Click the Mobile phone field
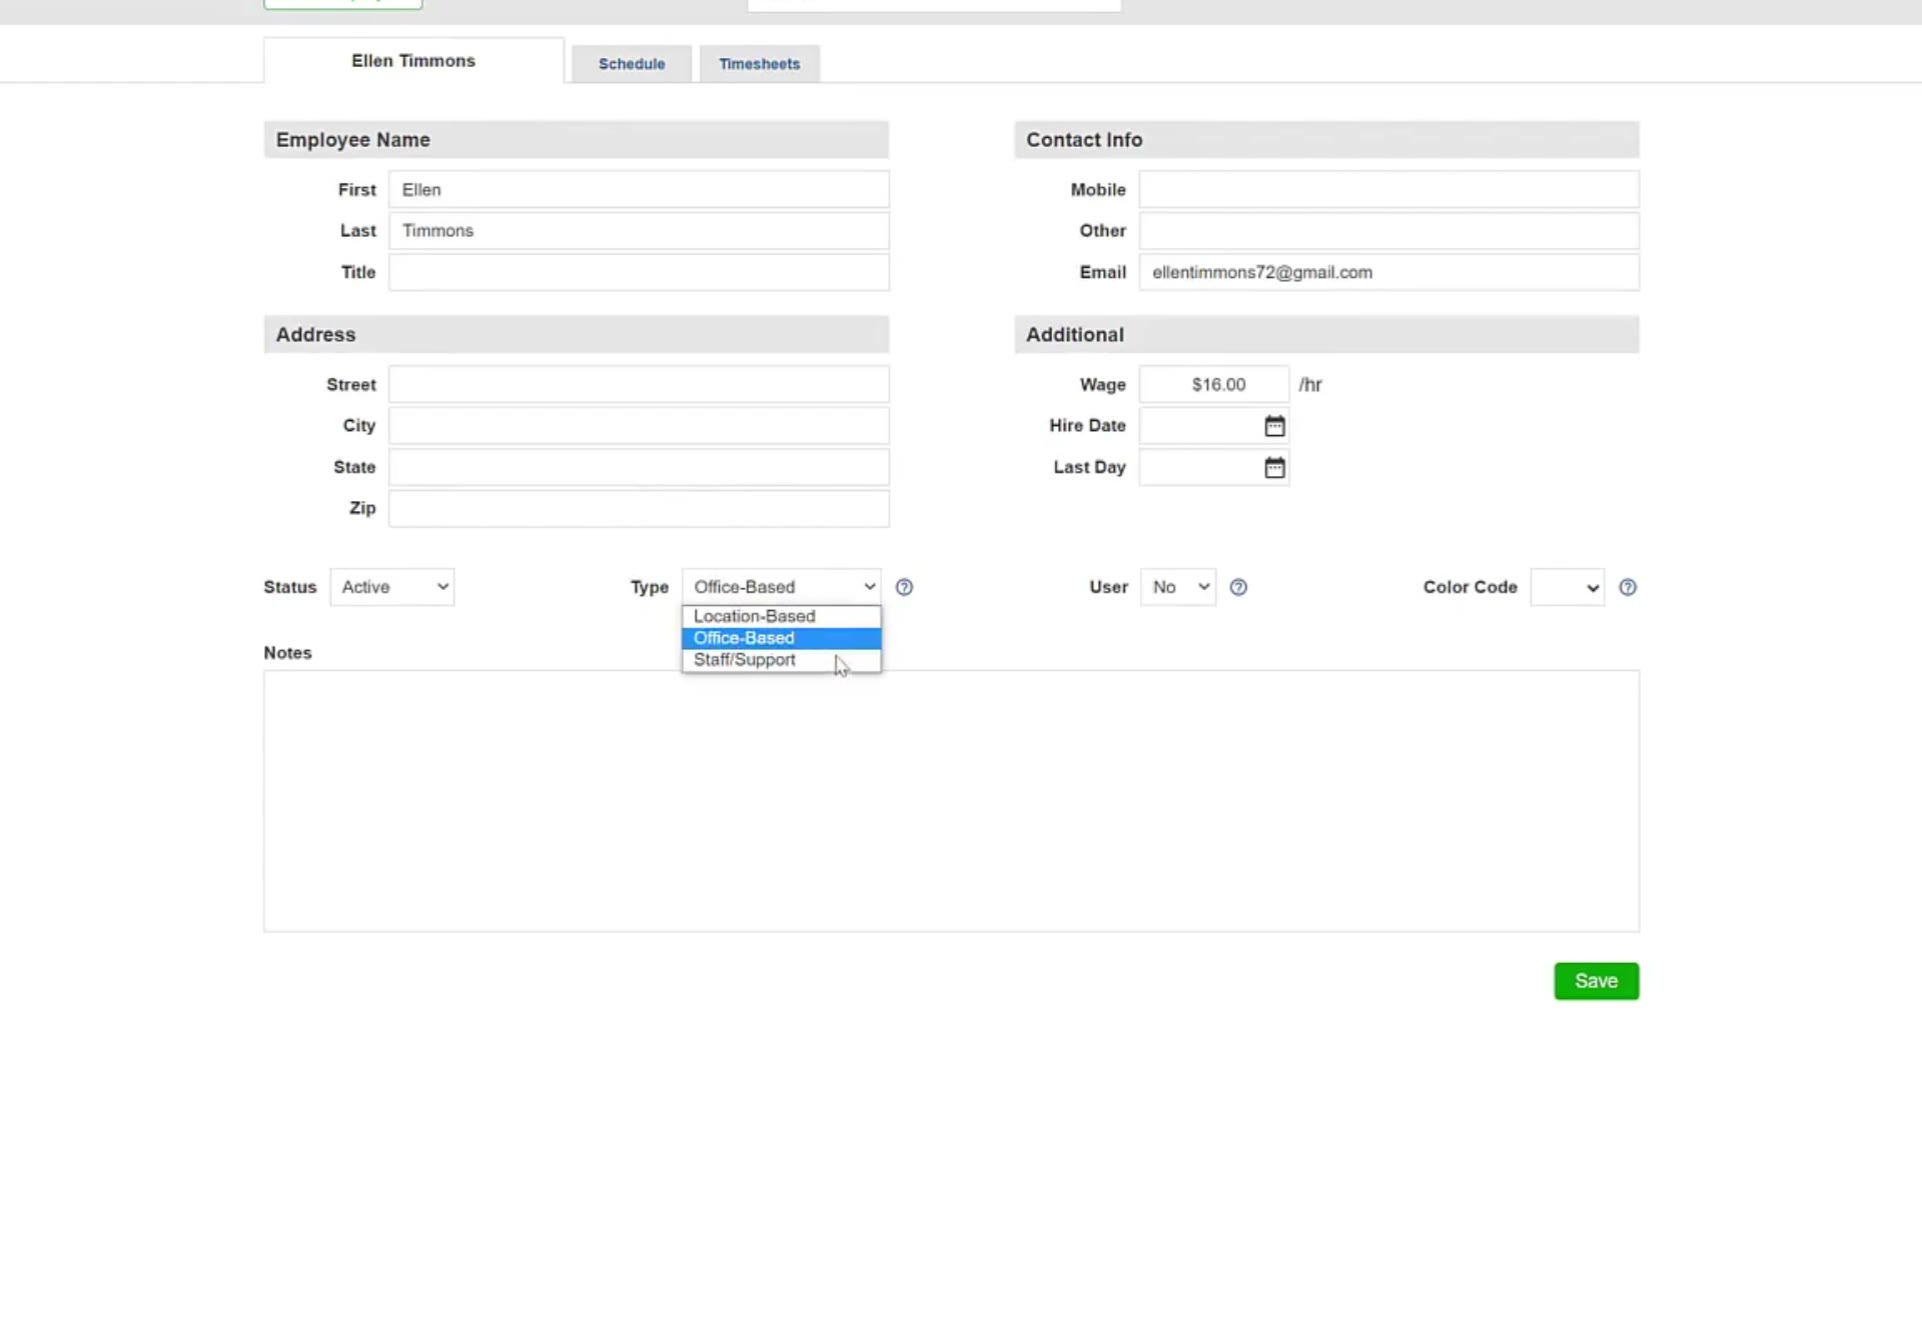Viewport: 1922px width, 1336px height. 1389,190
